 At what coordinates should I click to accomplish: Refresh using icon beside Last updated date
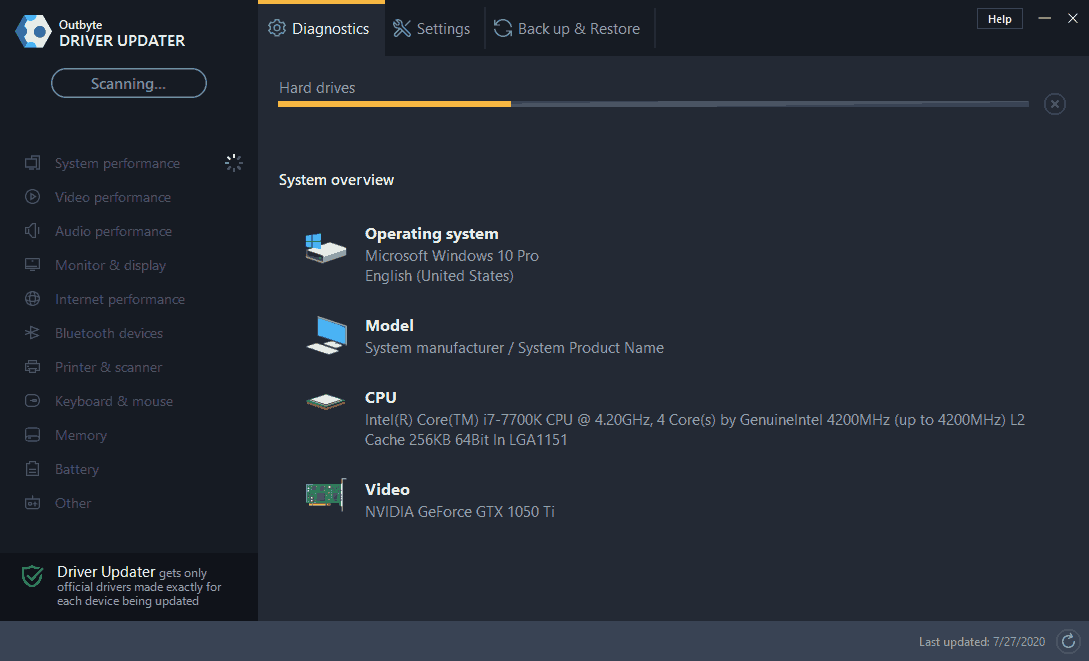coord(1067,641)
